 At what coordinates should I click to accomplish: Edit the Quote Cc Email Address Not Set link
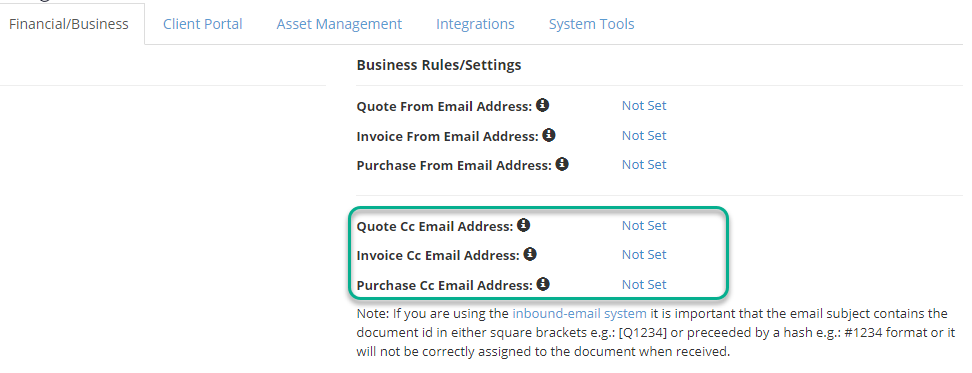(x=644, y=226)
